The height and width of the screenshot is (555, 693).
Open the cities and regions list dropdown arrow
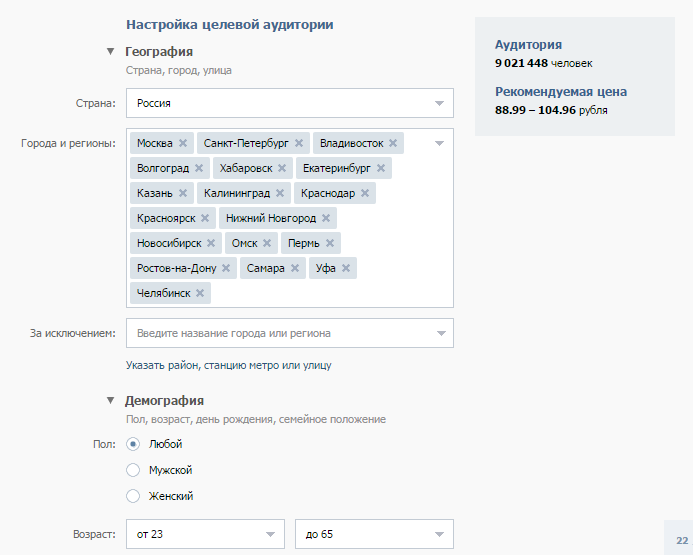coord(439,143)
